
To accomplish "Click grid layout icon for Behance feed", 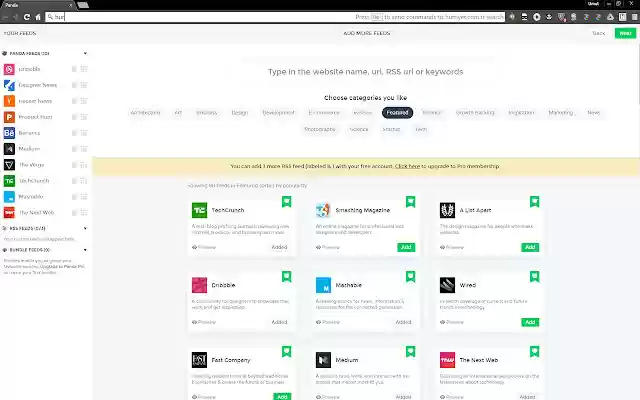I will (x=84, y=133).
